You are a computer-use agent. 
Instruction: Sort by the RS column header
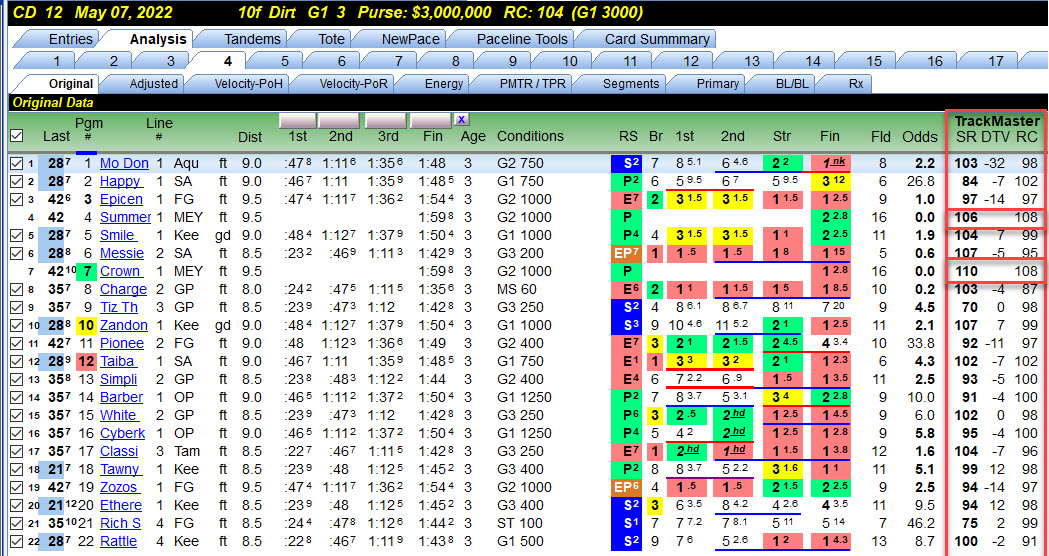click(628, 136)
